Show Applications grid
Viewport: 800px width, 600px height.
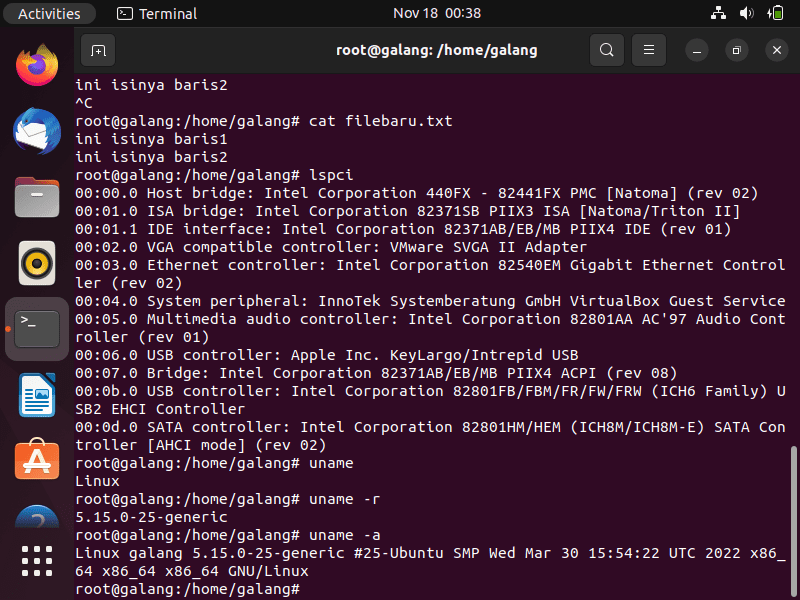click(37, 561)
